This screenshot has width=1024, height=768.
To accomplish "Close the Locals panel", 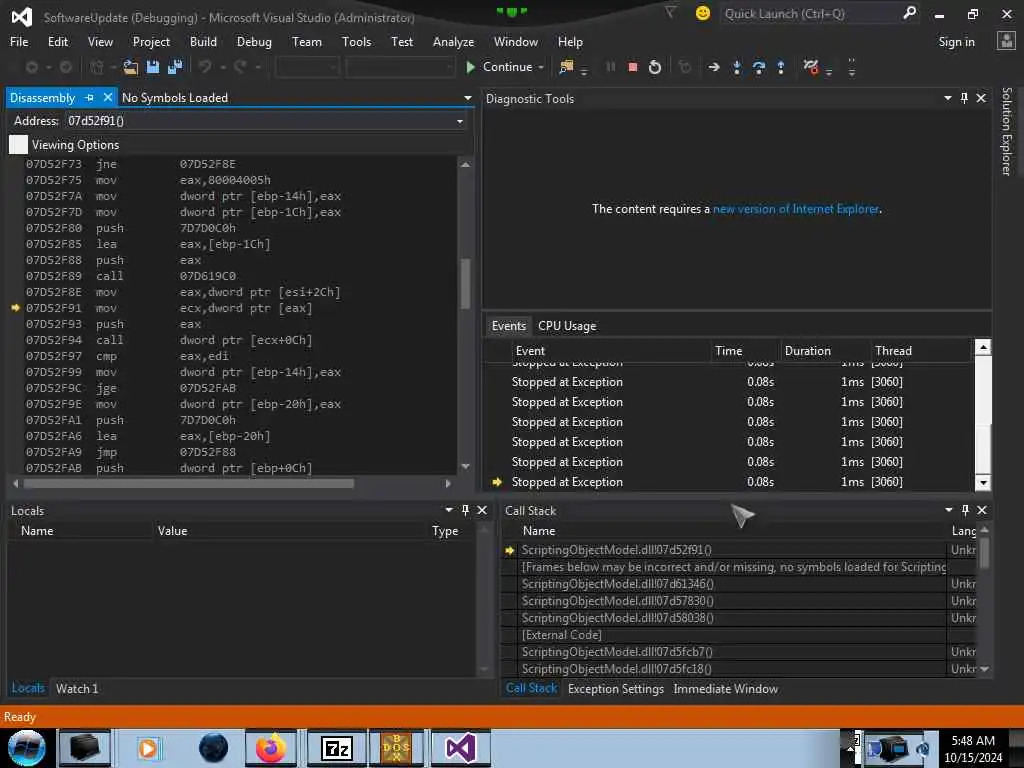I will click(x=482, y=510).
